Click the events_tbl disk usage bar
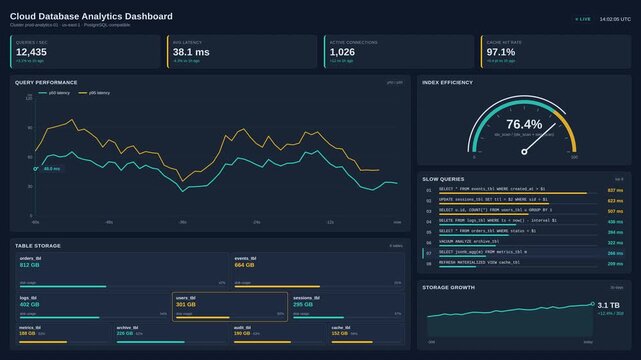Viewport: 641px width, 360px height. click(318, 286)
